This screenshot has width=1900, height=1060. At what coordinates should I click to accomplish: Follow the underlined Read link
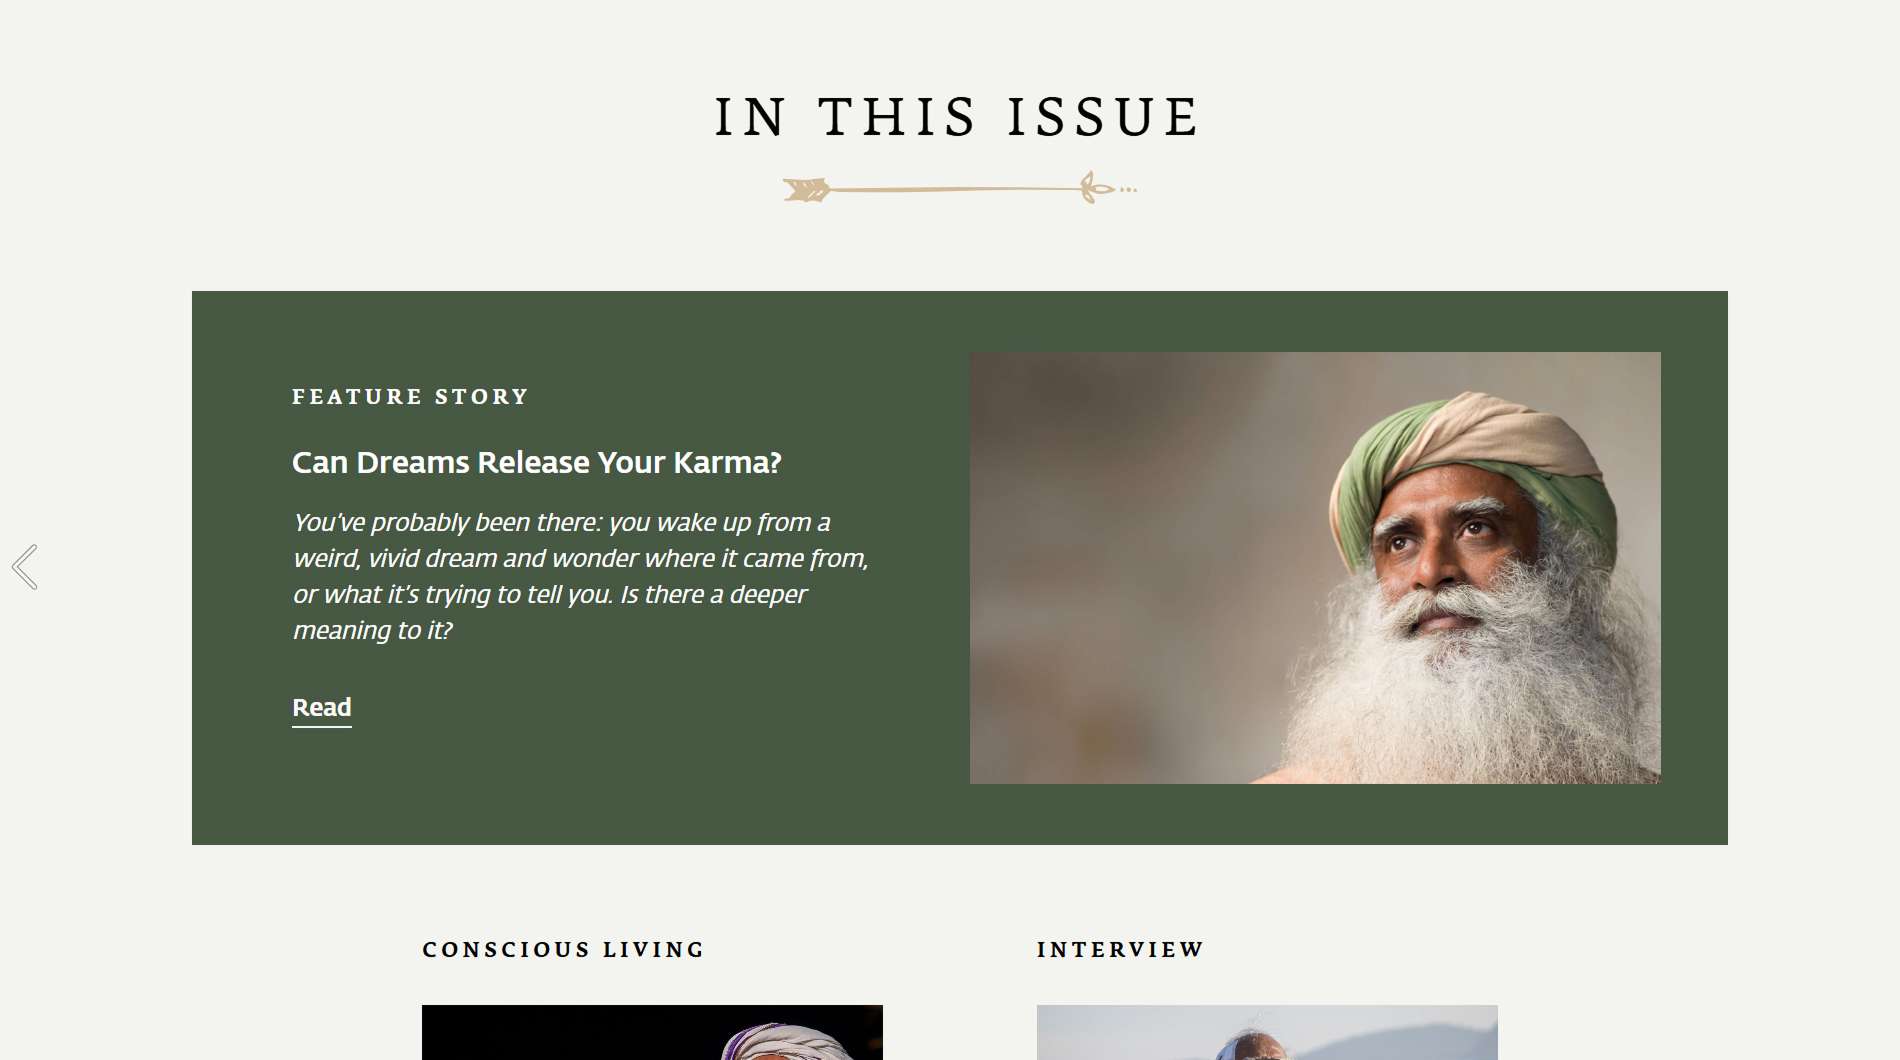click(321, 708)
